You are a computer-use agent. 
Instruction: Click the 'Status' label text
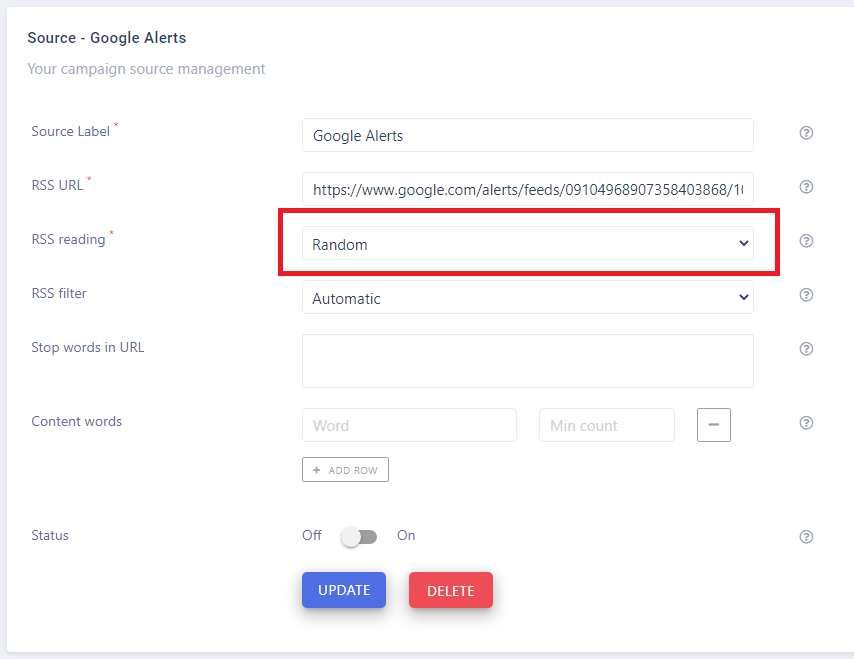(50, 535)
